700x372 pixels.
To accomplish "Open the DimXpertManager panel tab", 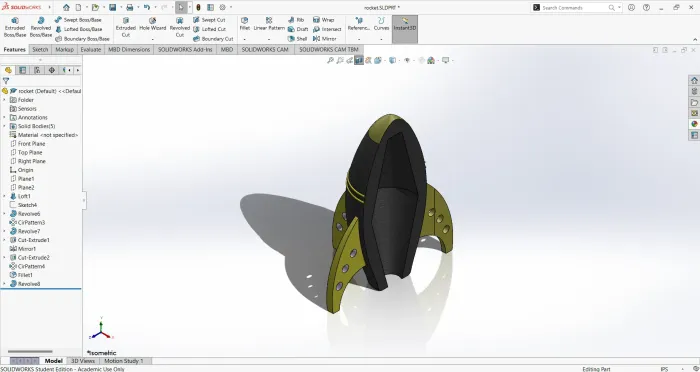I will click(x=52, y=70).
